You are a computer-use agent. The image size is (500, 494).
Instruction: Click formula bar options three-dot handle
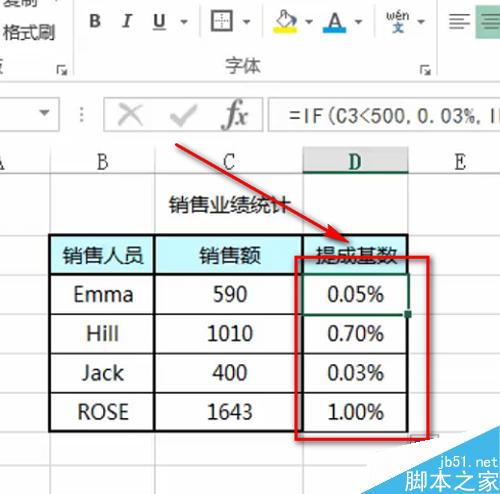coord(81,115)
